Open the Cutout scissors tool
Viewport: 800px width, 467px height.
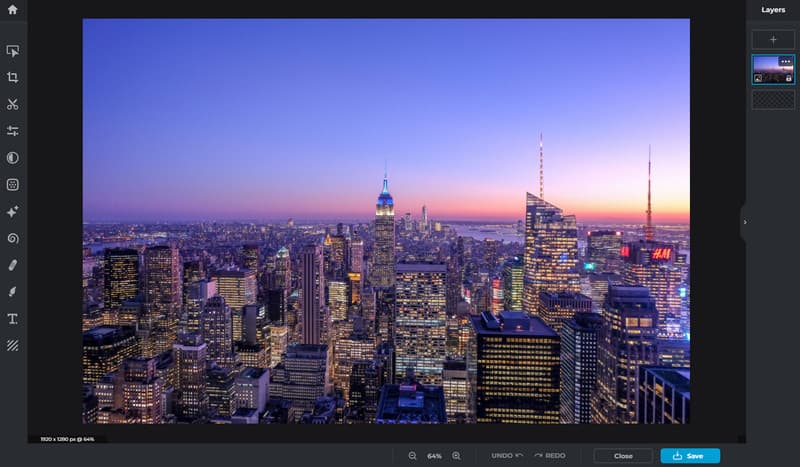pyautogui.click(x=13, y=104)
